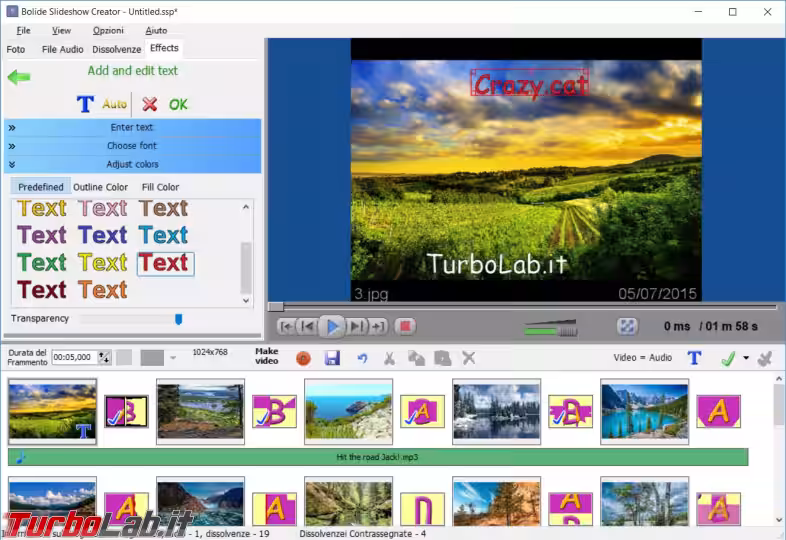Select the sunset field first slide thumbnail

(x=52, y=412)
